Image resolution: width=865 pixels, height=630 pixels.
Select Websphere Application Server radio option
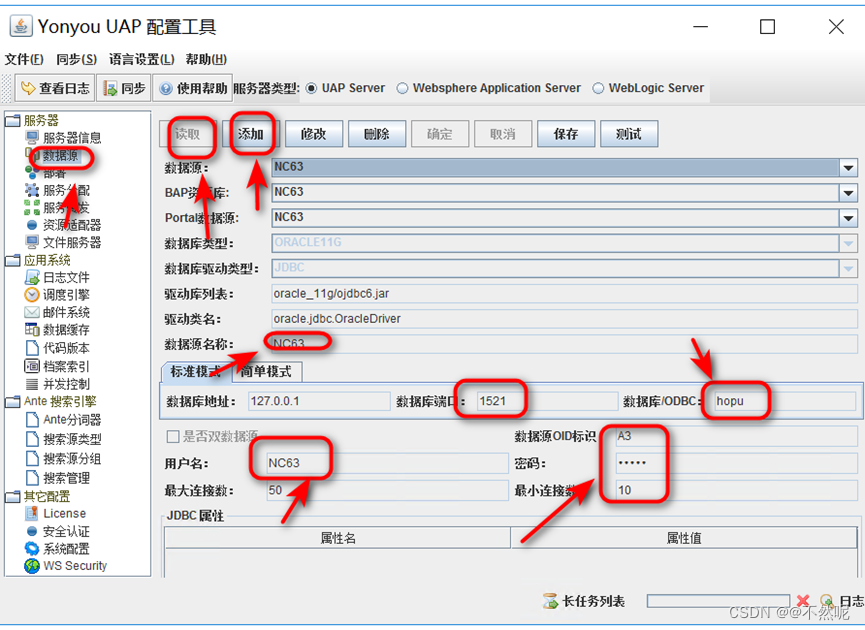click(x=403, y=88)
